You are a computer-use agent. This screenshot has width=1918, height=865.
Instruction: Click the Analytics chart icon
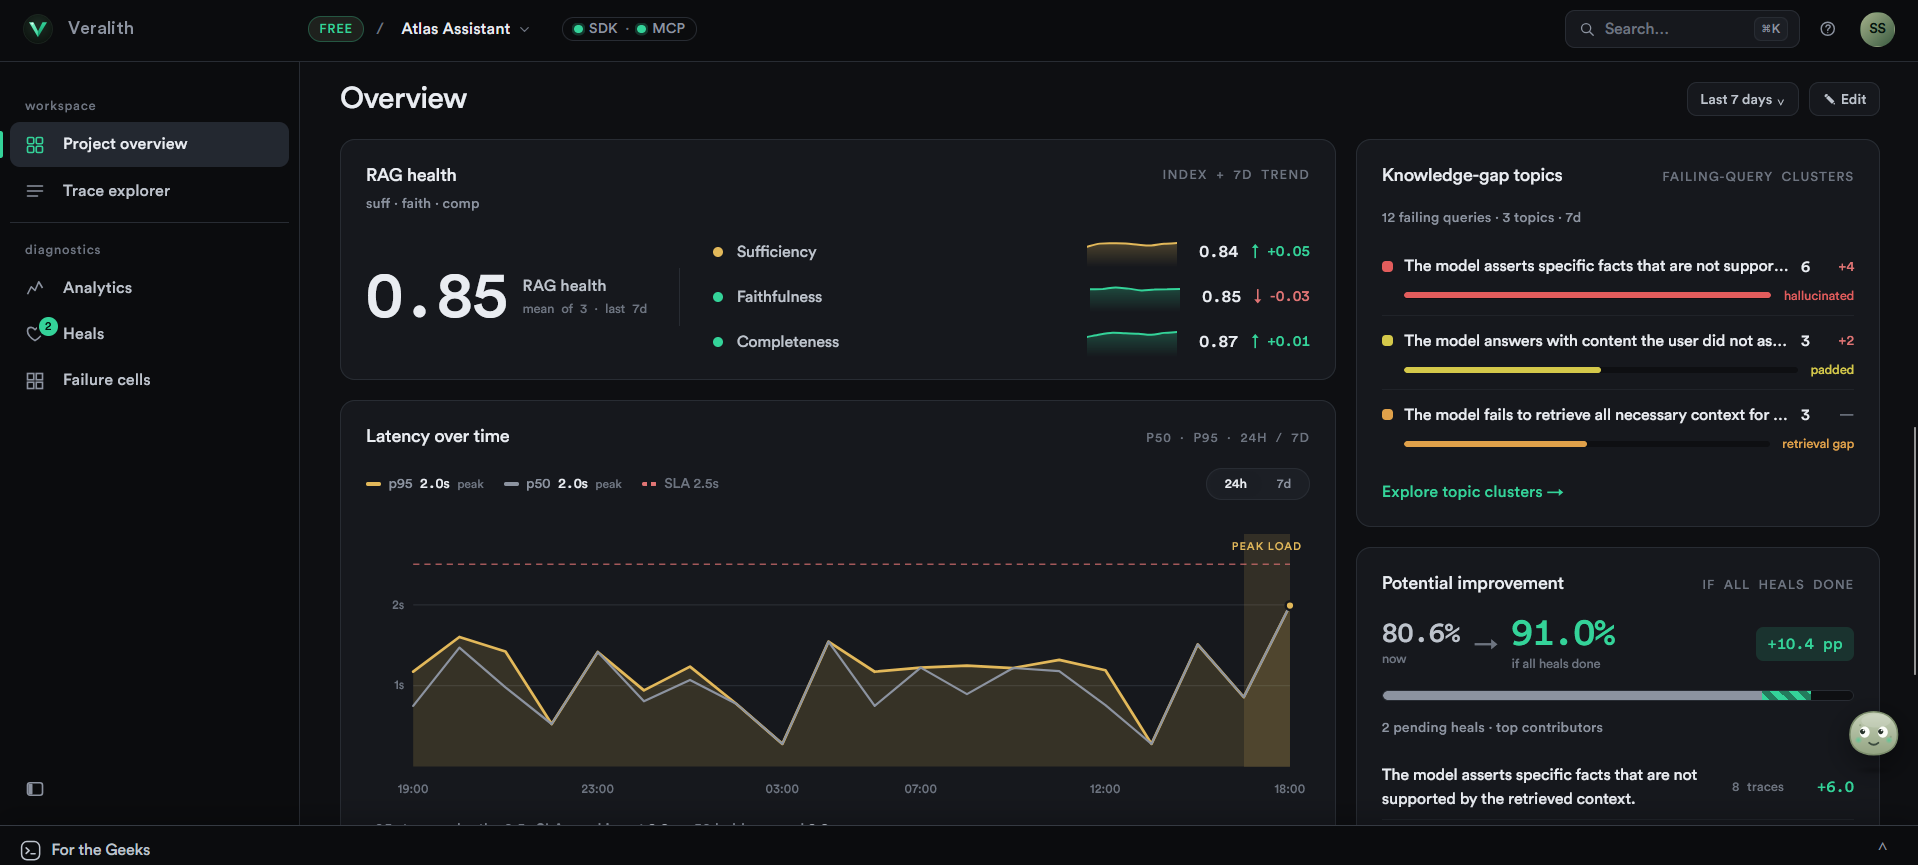pos(35,288)
